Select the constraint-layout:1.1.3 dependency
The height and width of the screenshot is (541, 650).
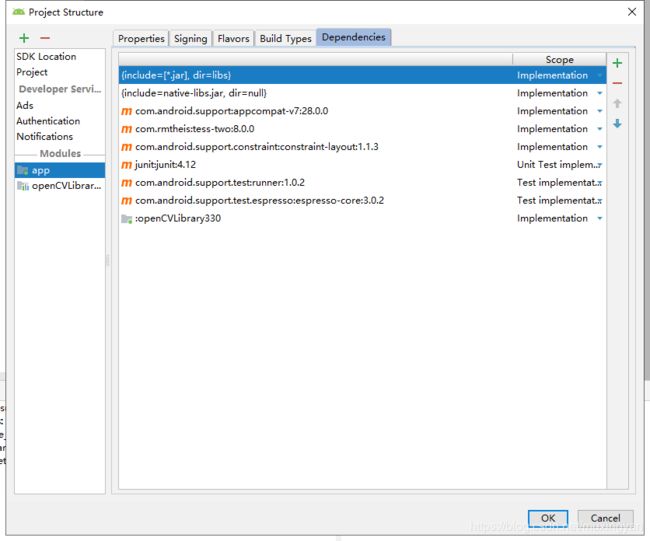pos(362,147)
